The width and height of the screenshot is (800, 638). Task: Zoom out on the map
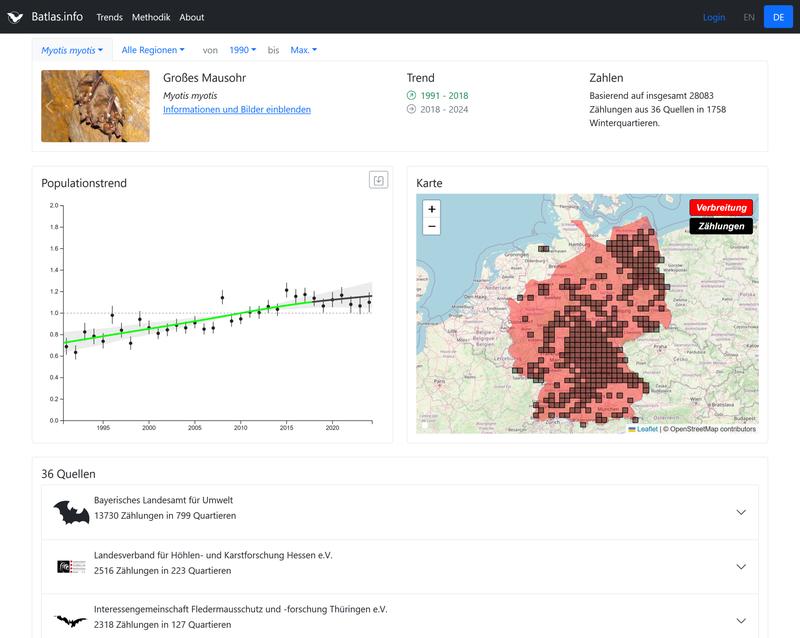(x=432, y=226)
